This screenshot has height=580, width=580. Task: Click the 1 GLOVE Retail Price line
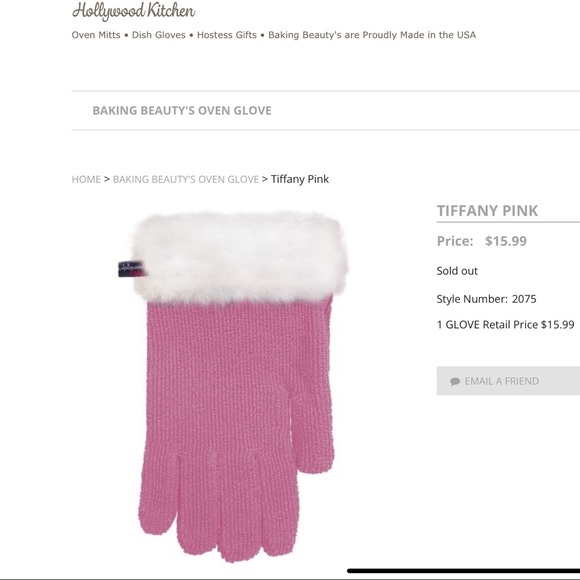(x=505, y=325)
